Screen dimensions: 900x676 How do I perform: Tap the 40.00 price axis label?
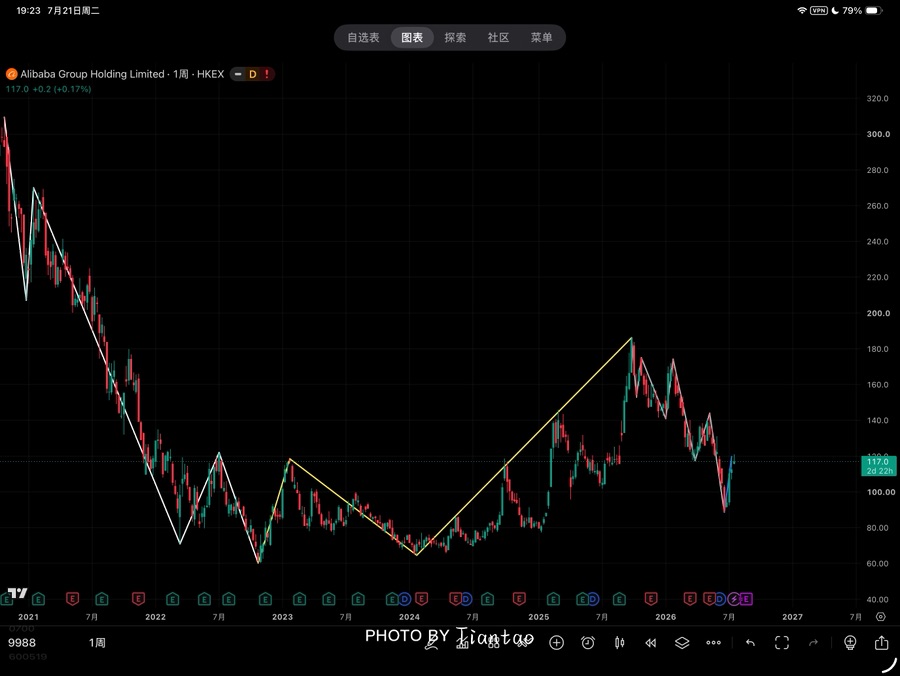pos(878,600)
